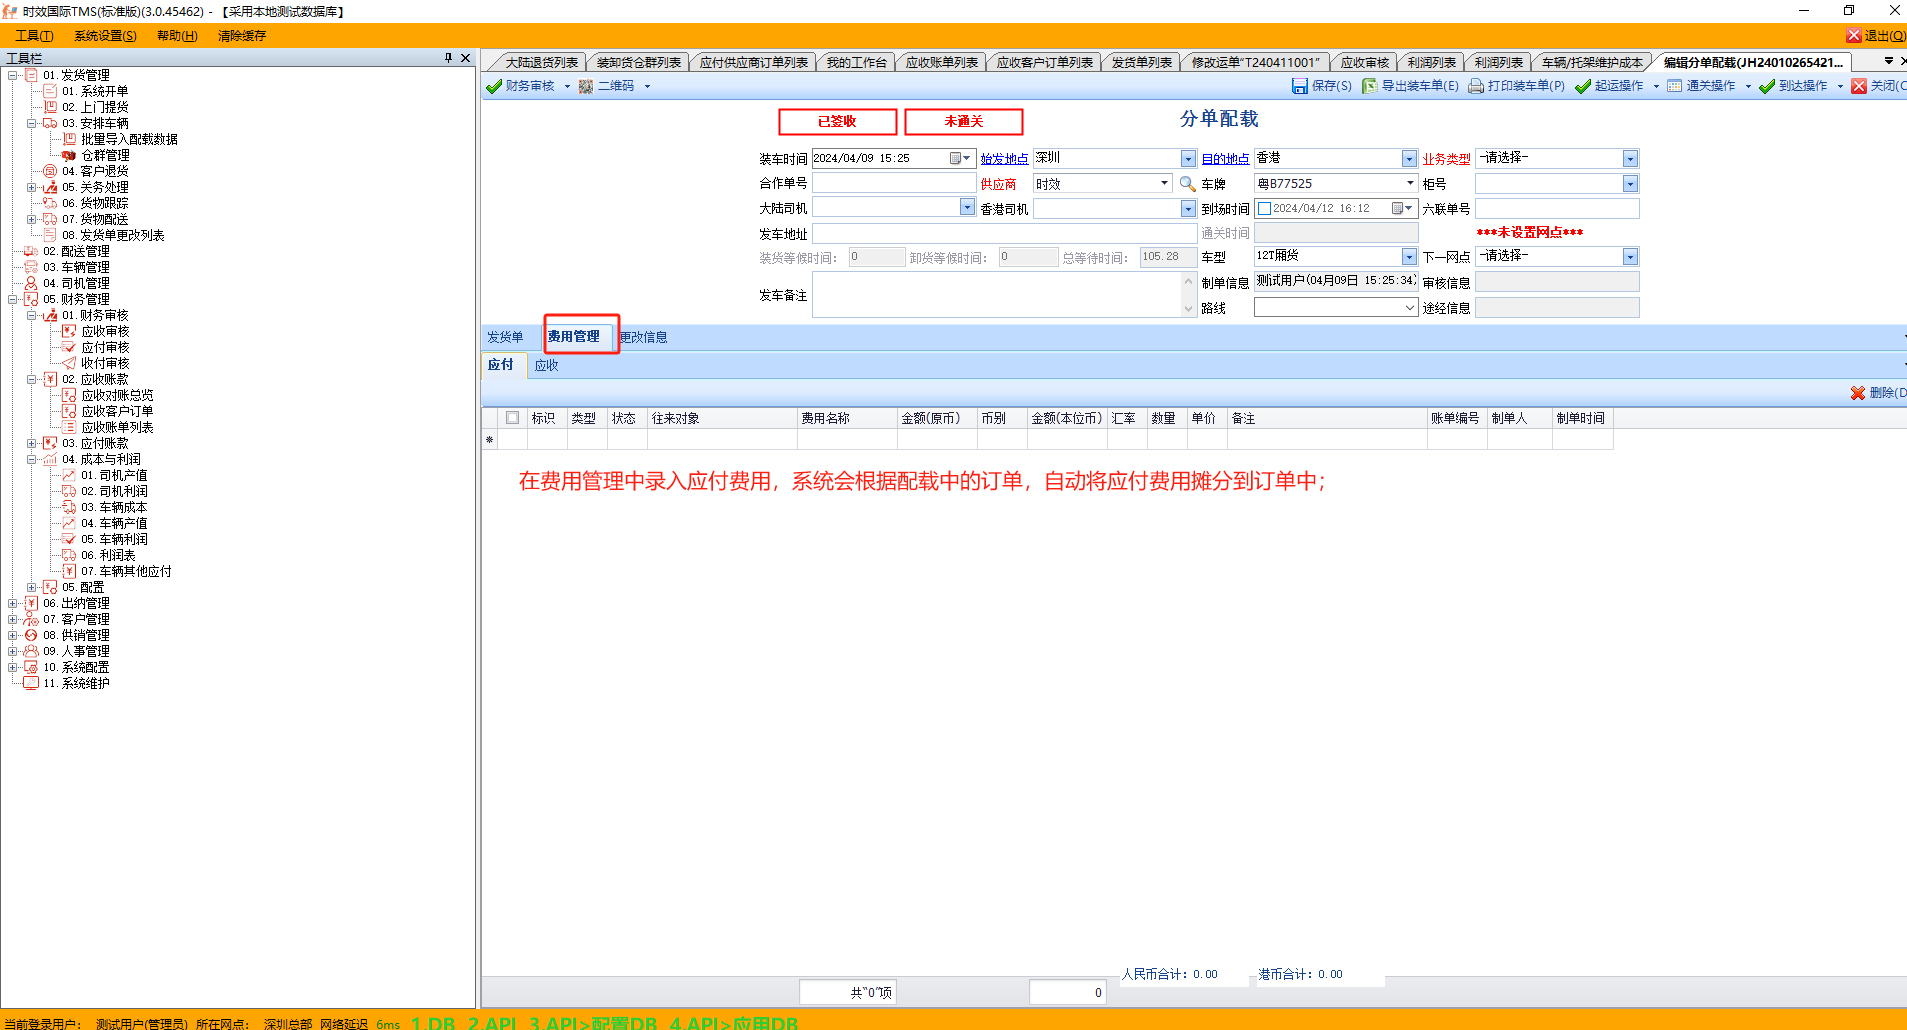Click into the 发车地址 input field

[1003, 234]
